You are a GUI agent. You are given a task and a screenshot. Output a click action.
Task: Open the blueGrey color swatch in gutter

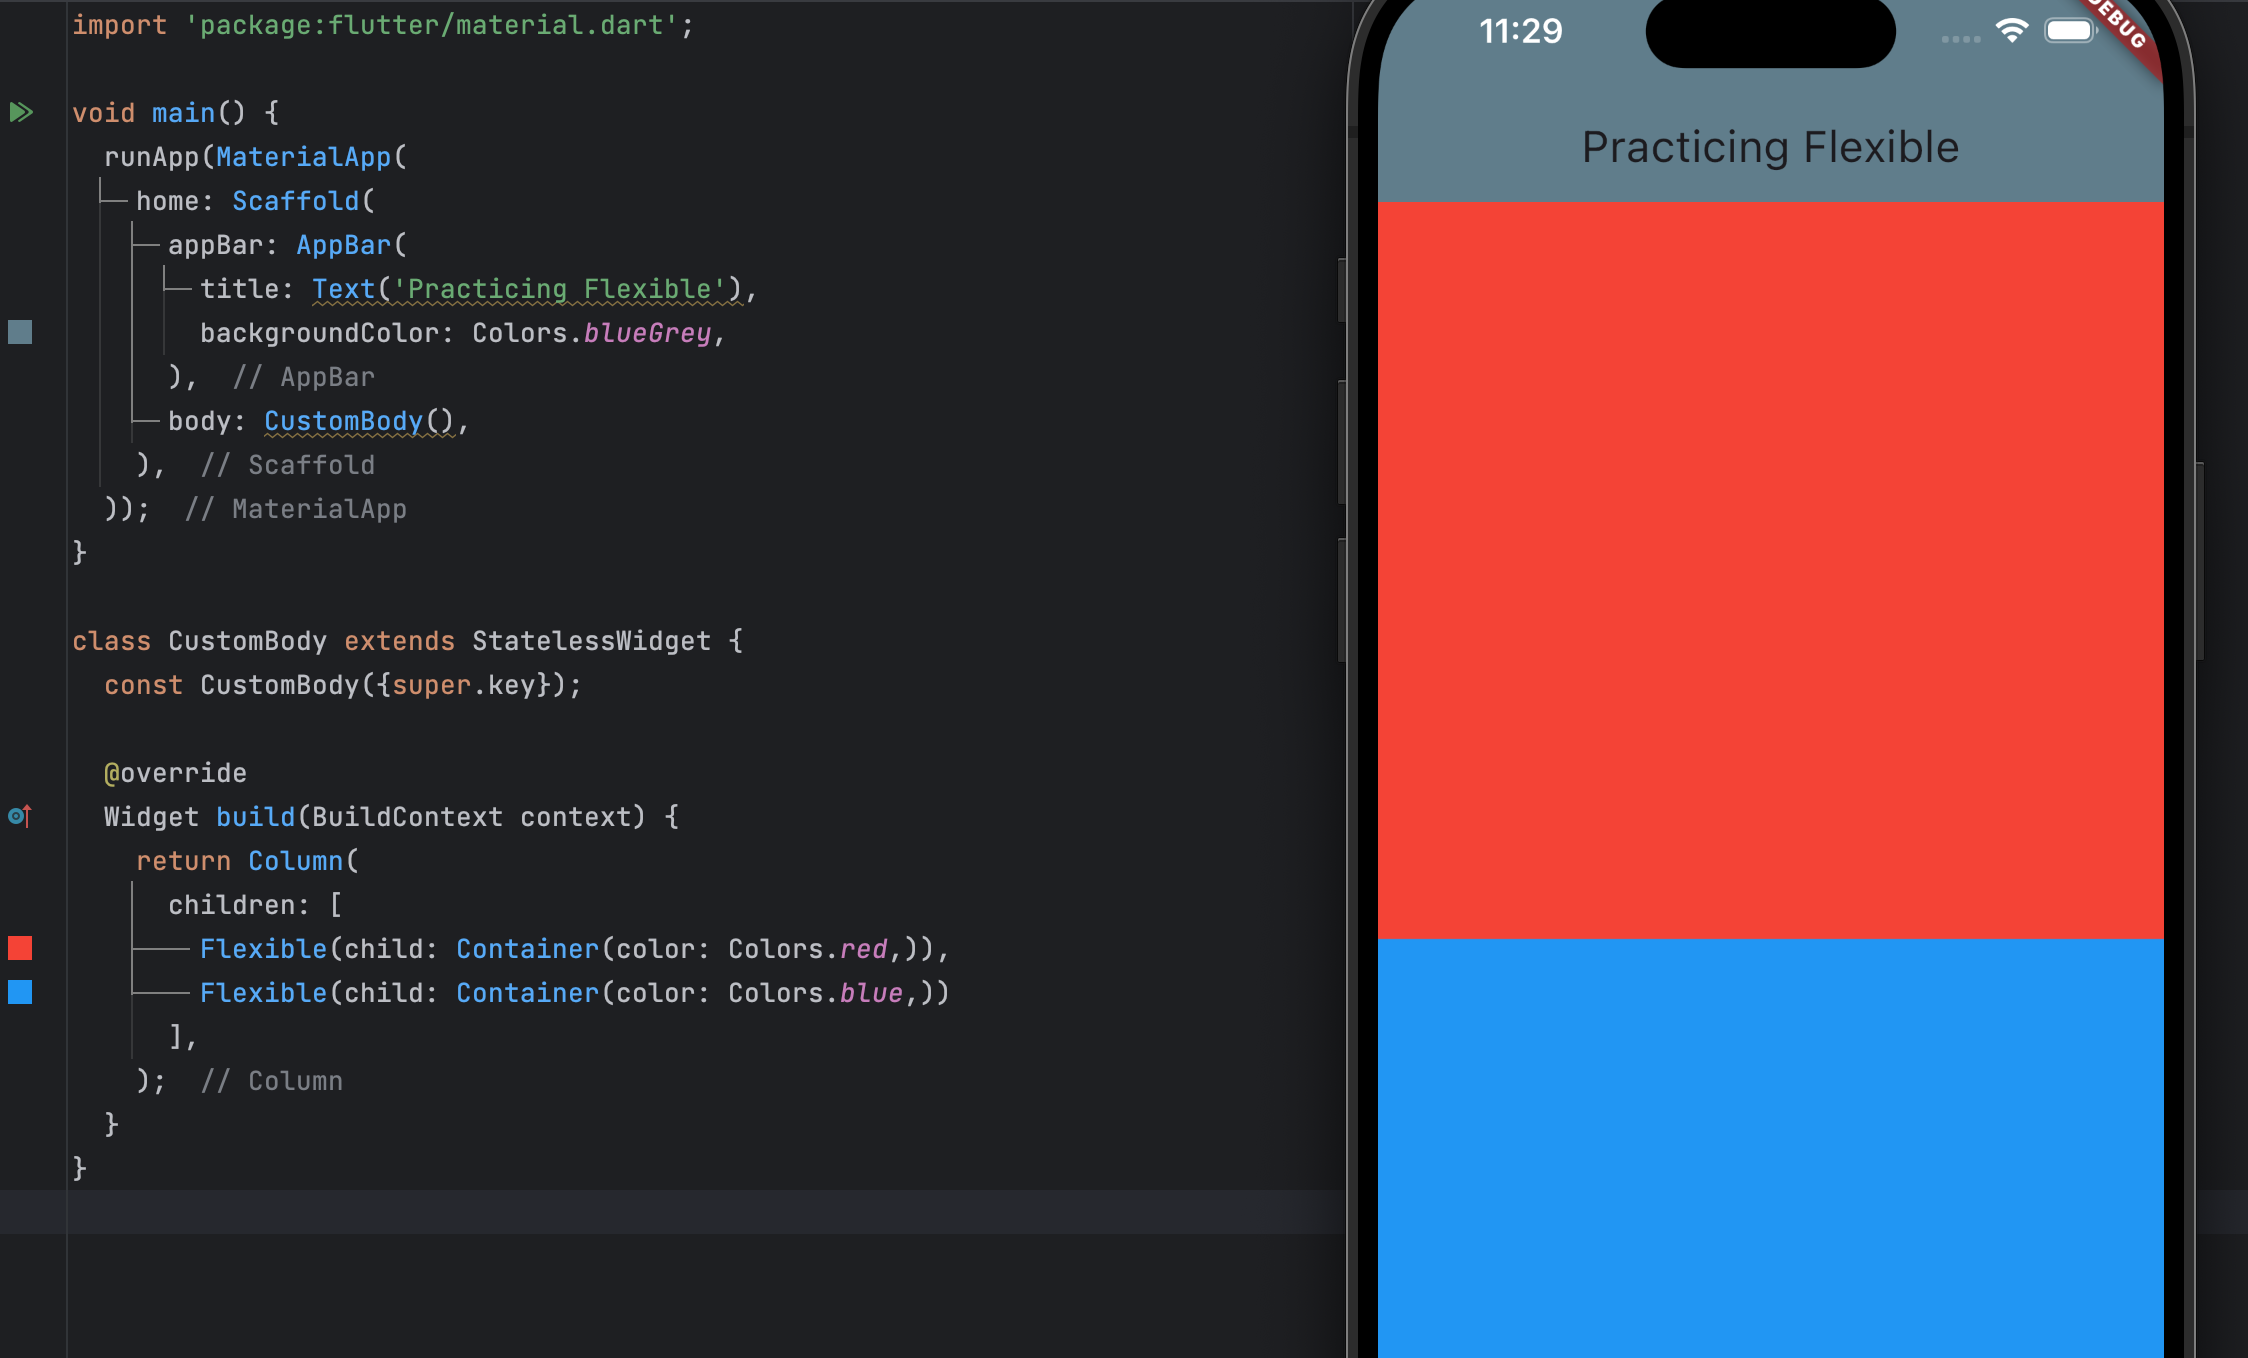(x=20, y=332)
